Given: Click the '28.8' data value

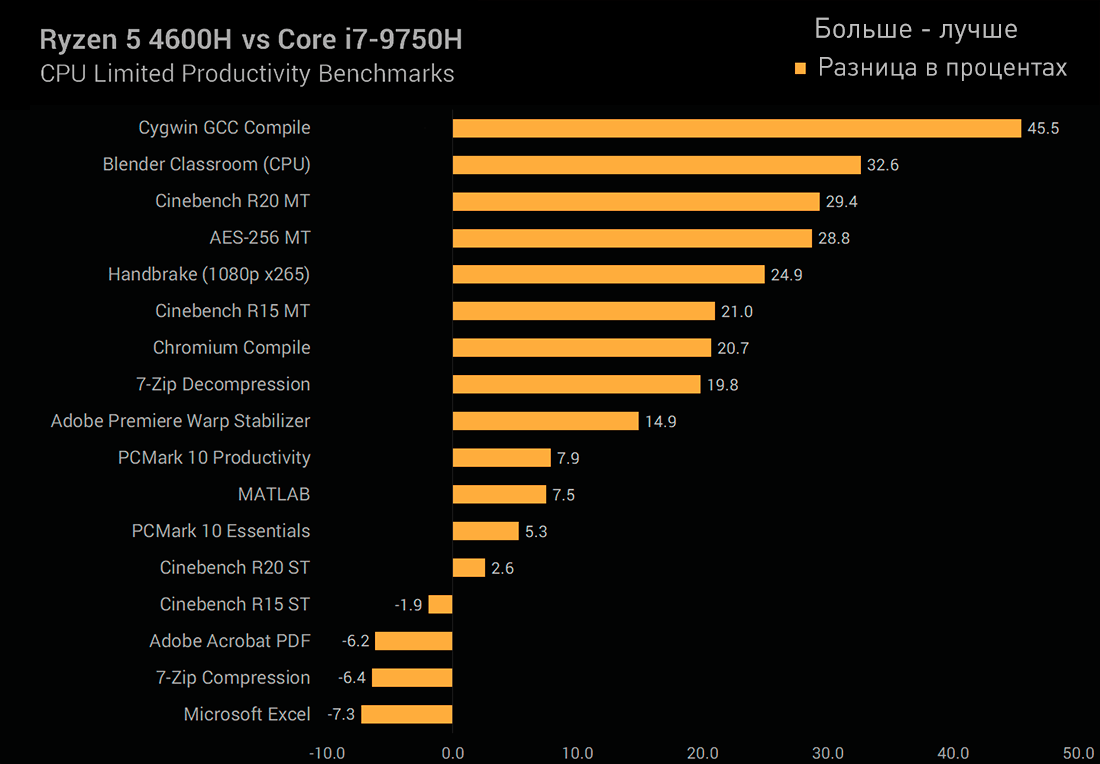Looking at the screenshot, I should coord(834,239).
